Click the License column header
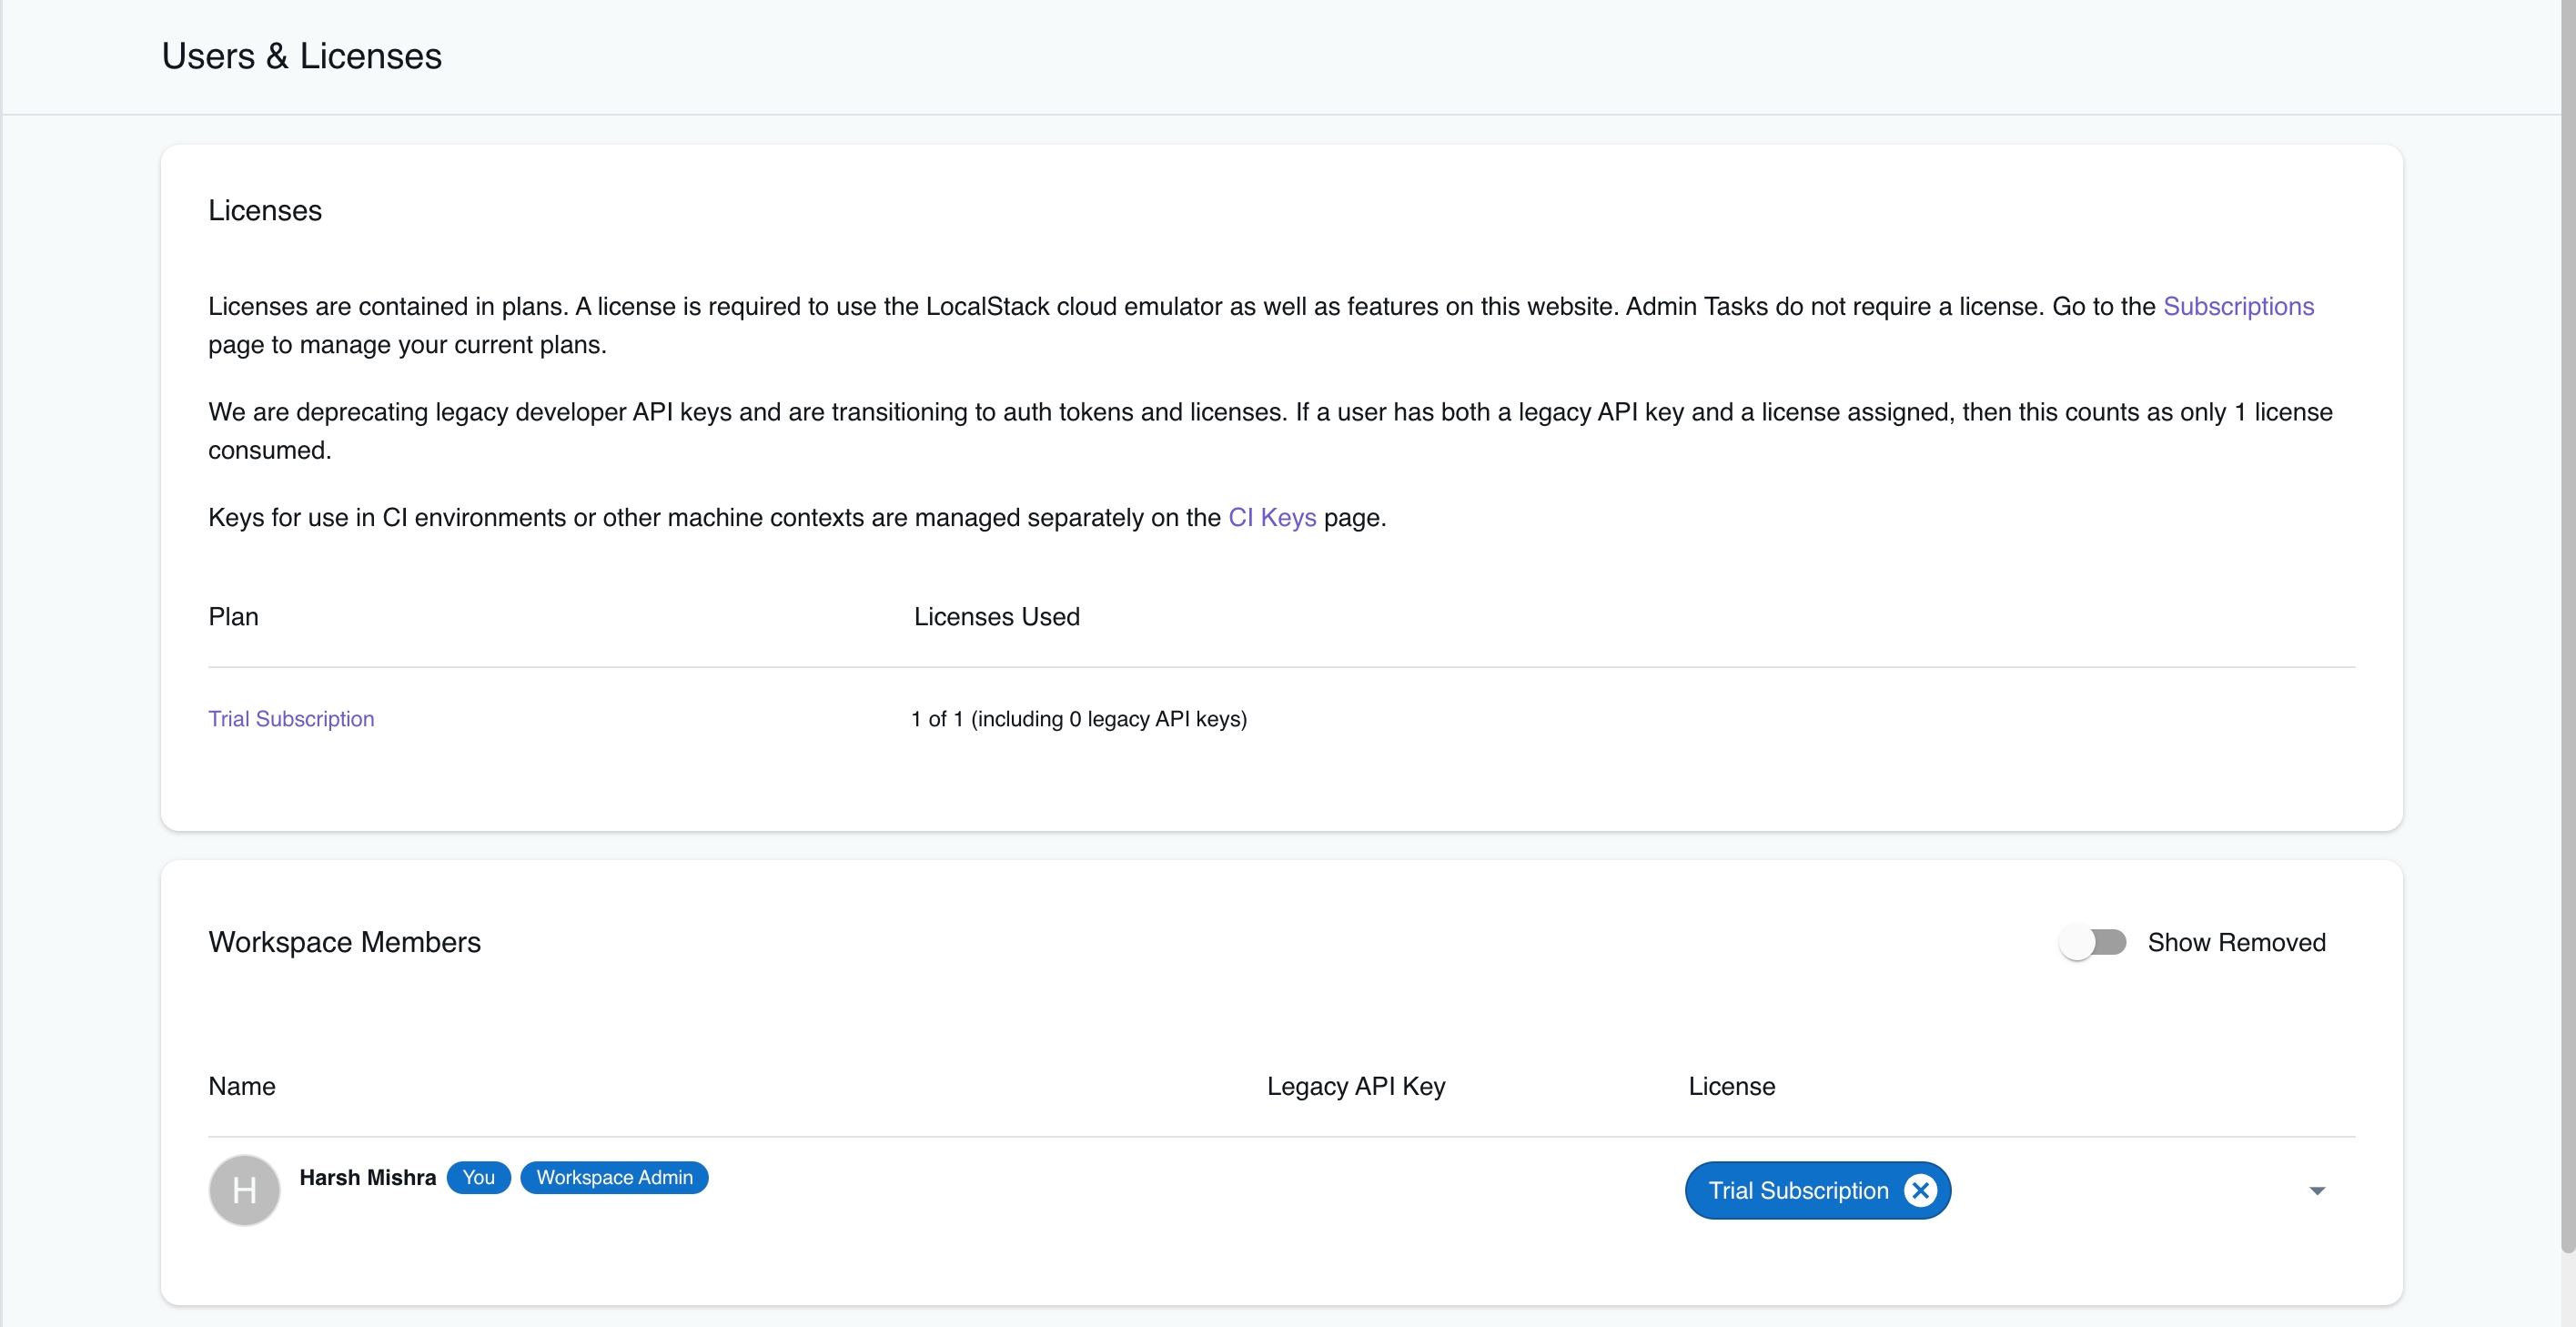Viewport: 2576px width, 1327px height. click(x=1731, y=1086)
